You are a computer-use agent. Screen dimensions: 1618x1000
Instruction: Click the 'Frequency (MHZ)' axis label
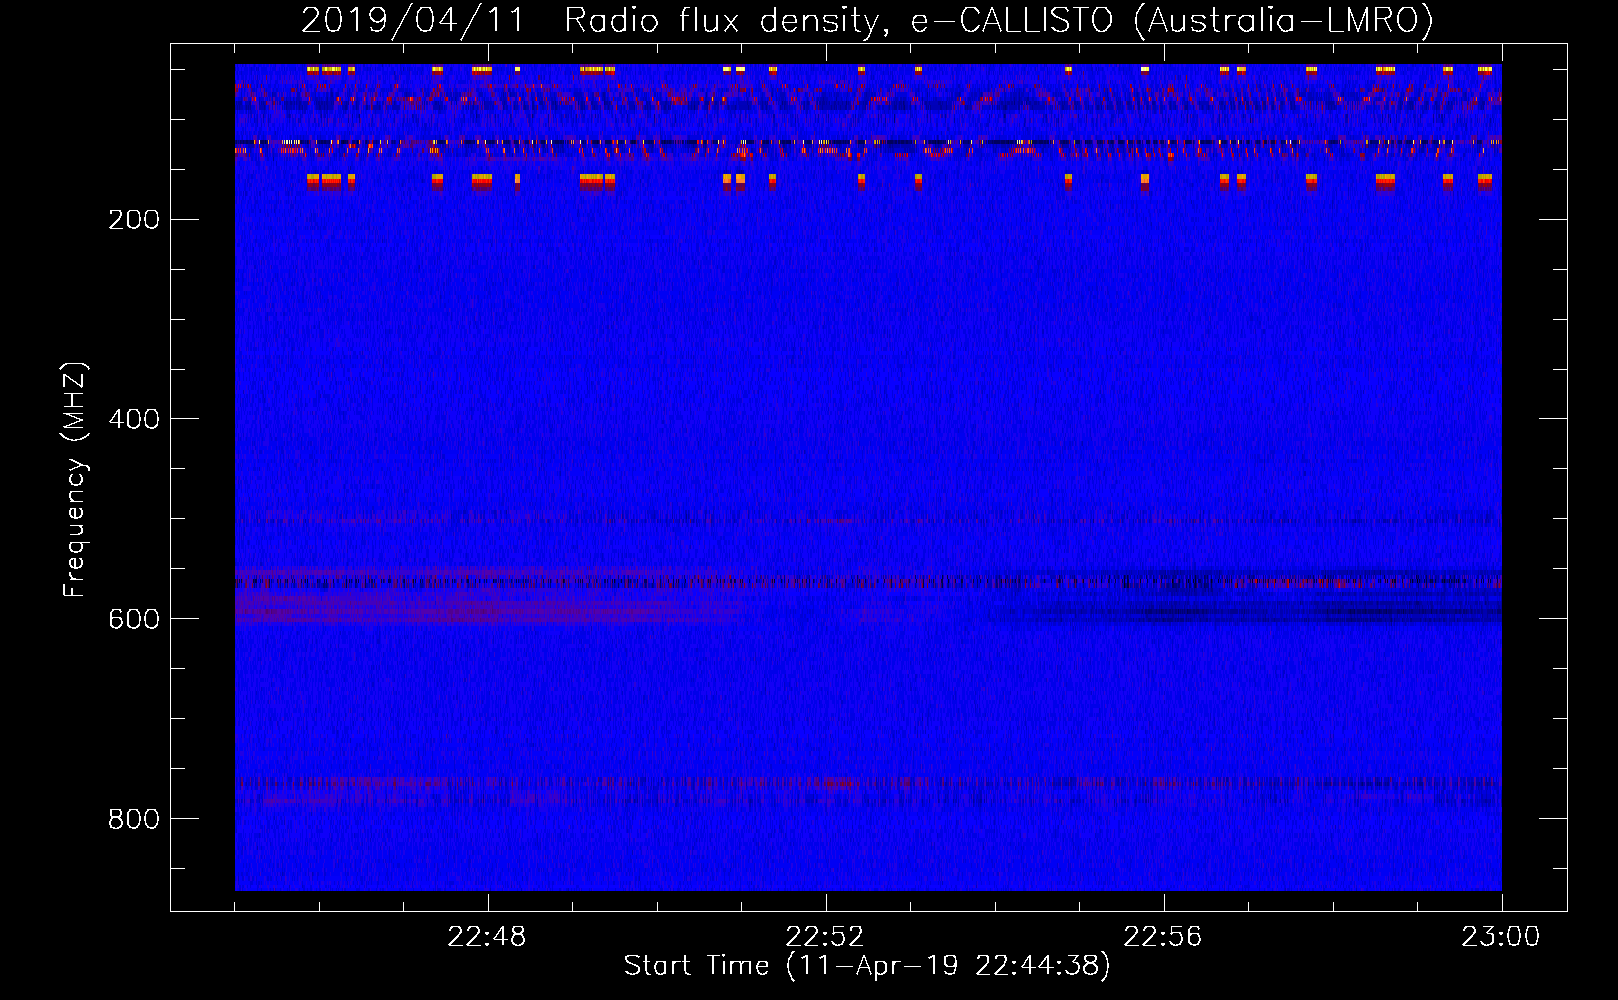[75, 480]
